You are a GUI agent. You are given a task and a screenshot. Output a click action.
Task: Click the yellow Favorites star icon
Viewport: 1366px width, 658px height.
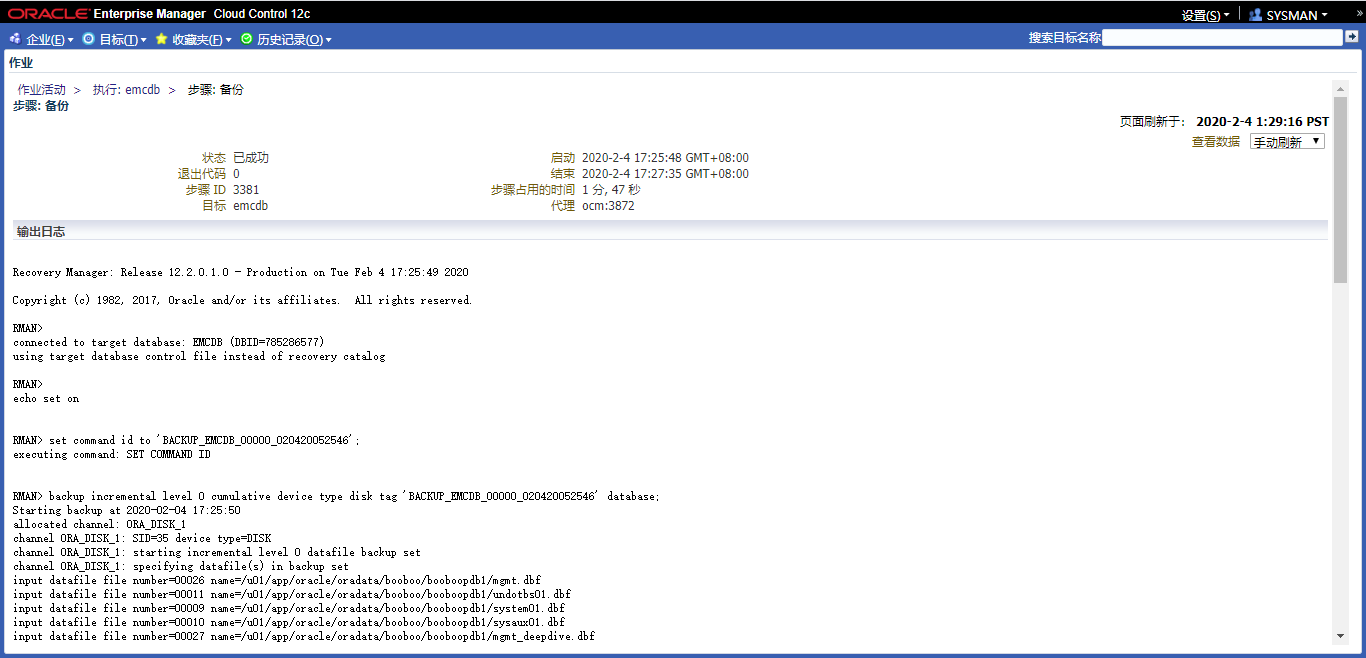pos(161,39)
